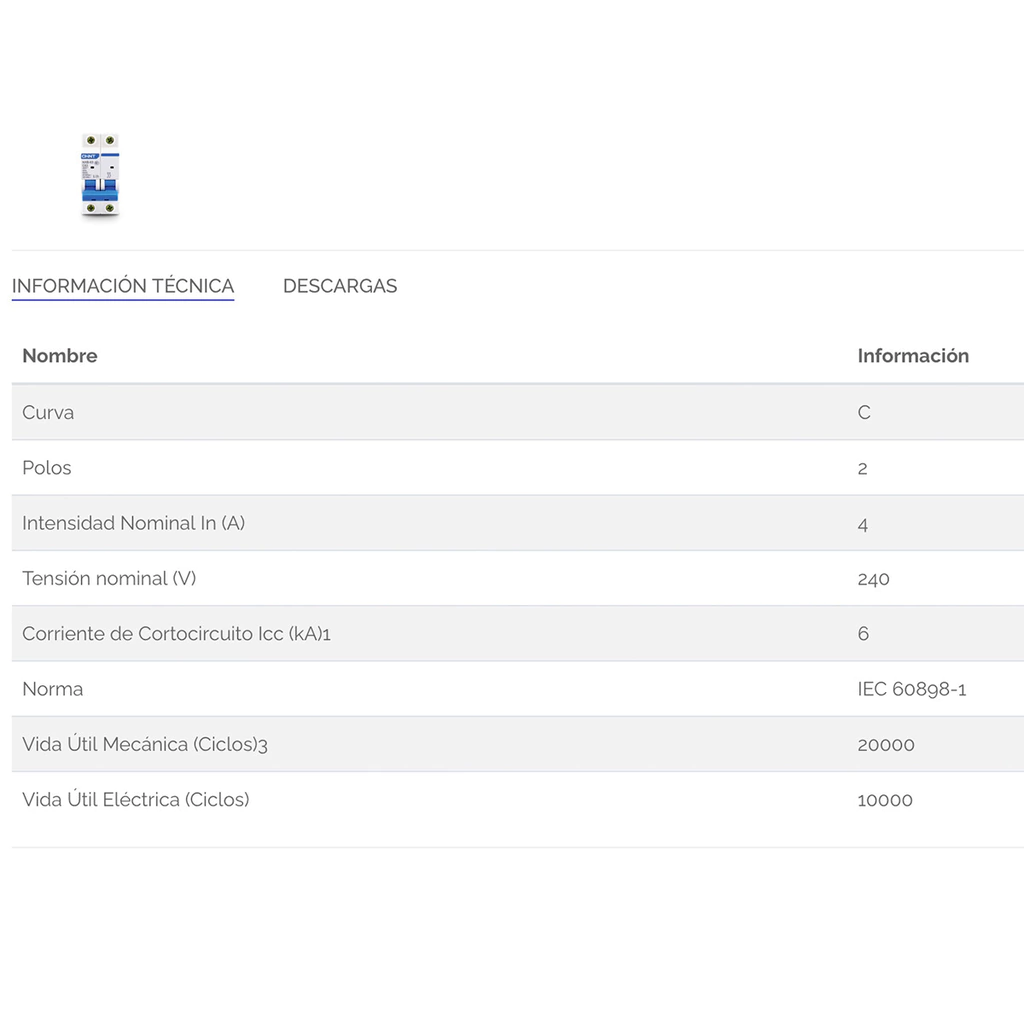Click the Intensidad Nominal value 4
This screenshot has height=1024, width=1024.
tap(863, 524)
